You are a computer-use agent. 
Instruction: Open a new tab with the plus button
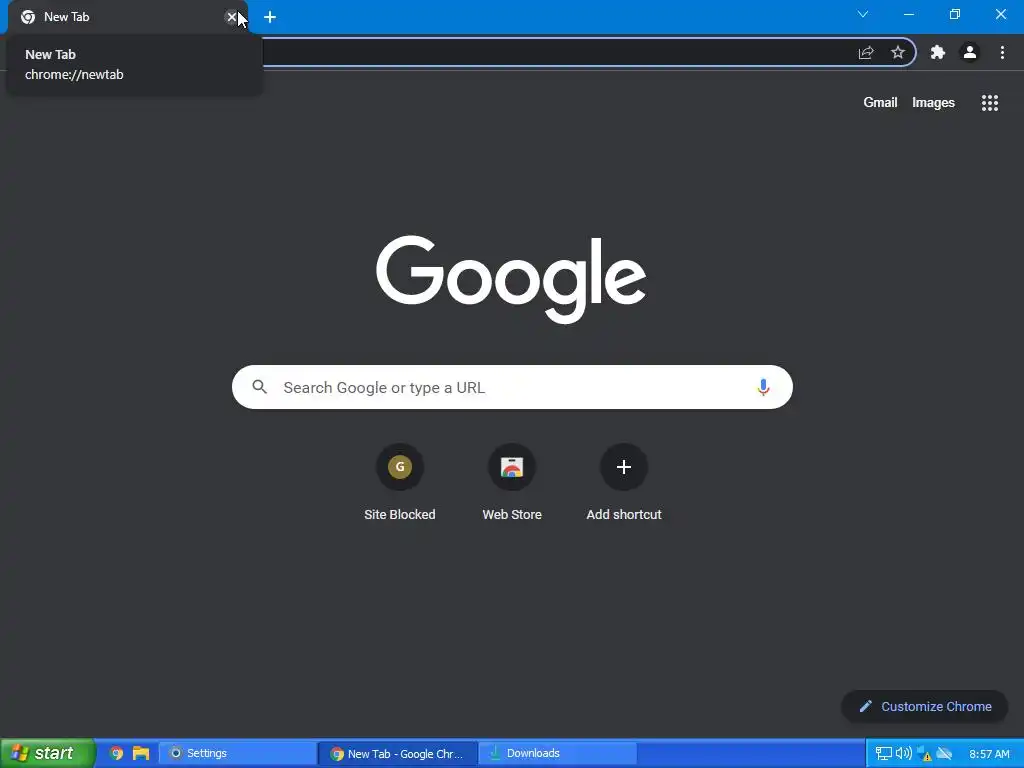270,17
